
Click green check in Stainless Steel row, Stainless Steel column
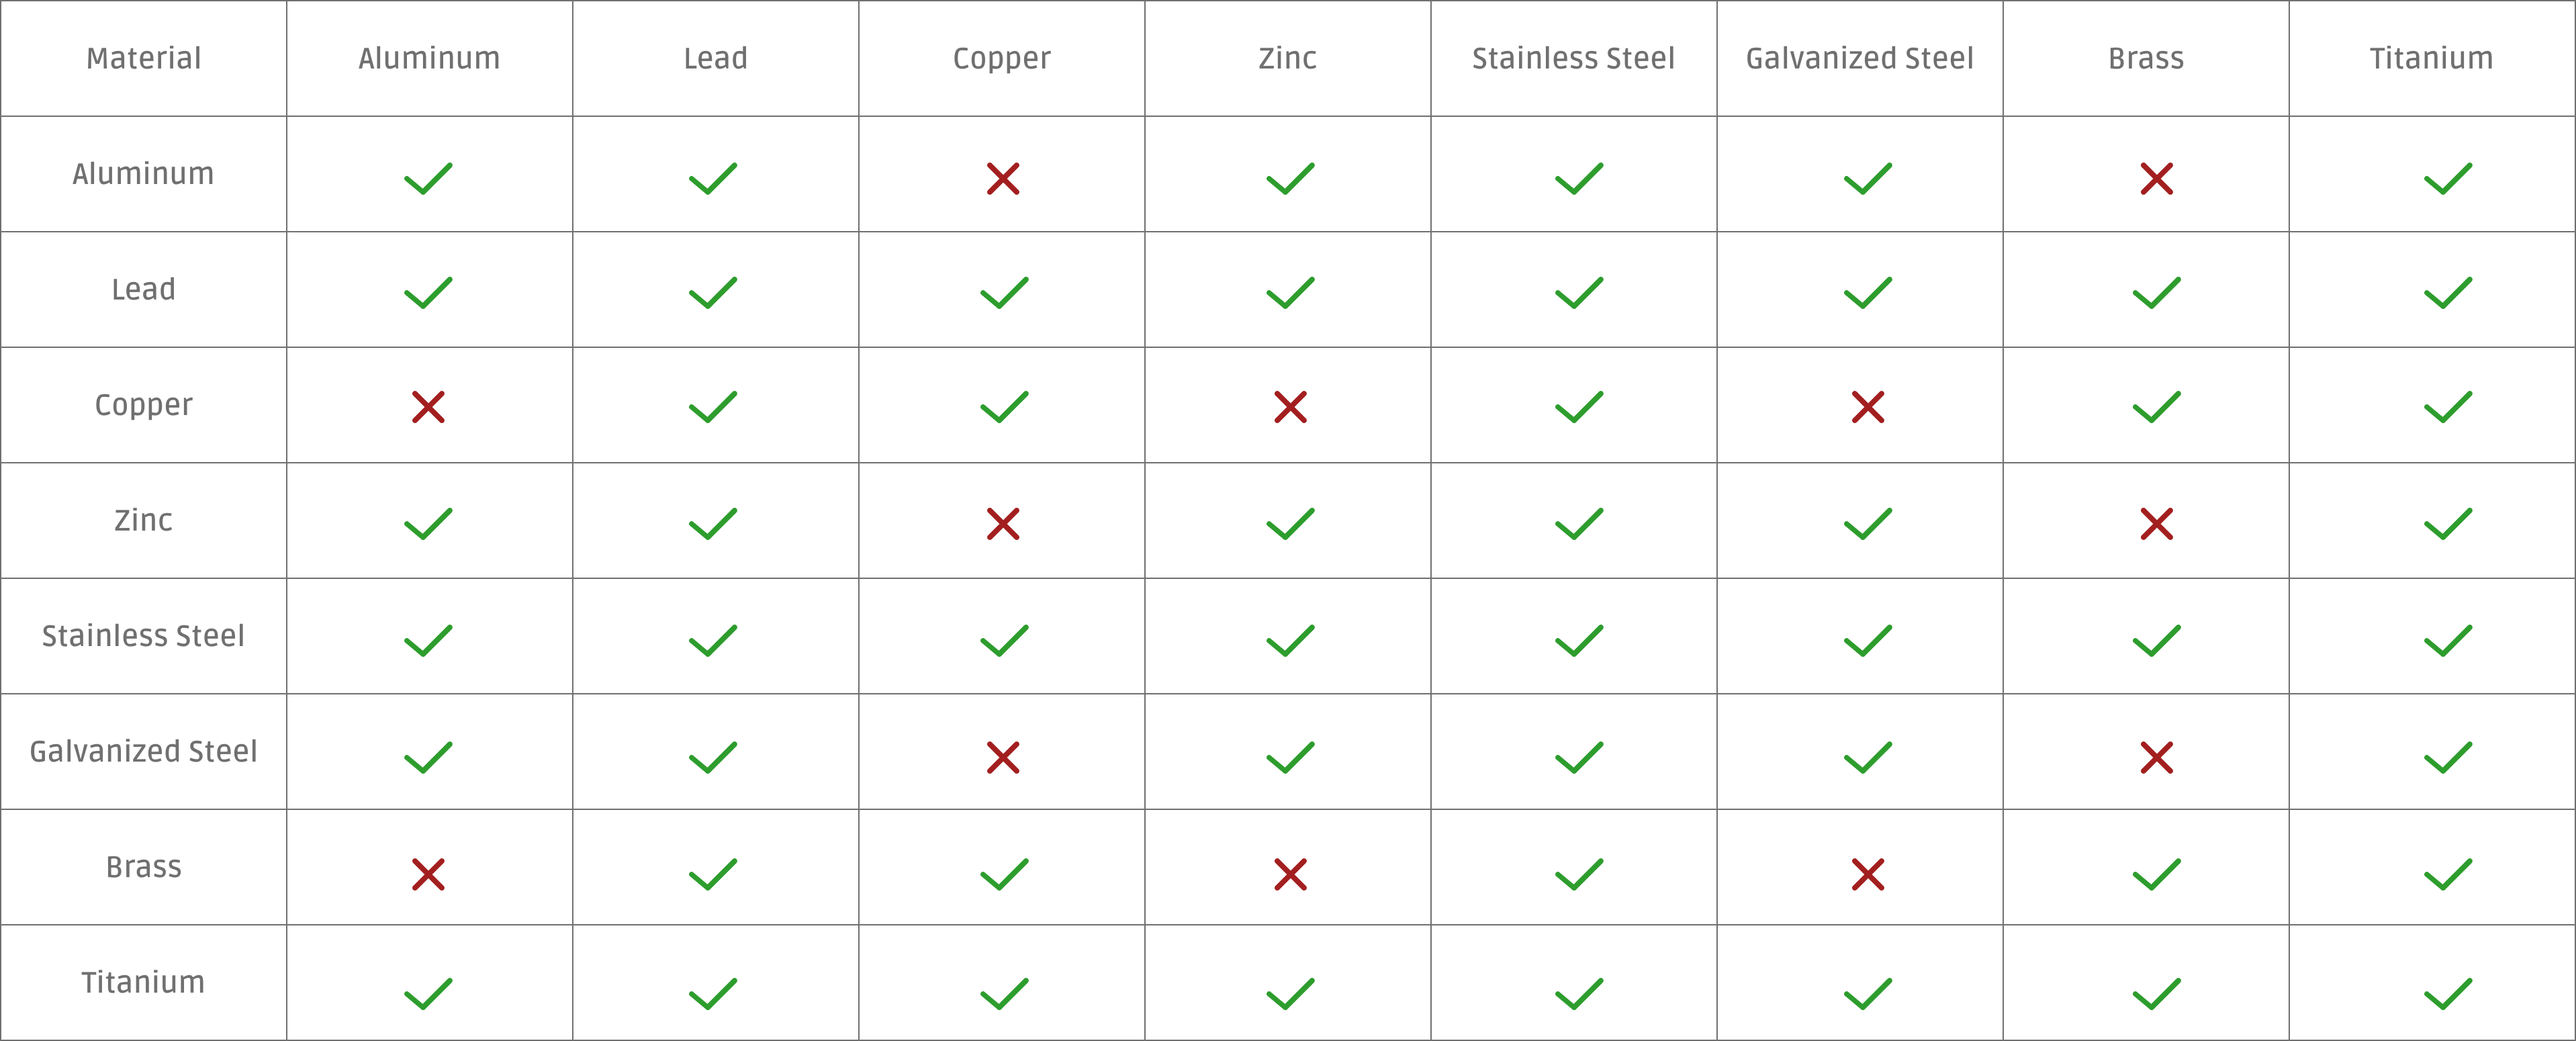1579,641
